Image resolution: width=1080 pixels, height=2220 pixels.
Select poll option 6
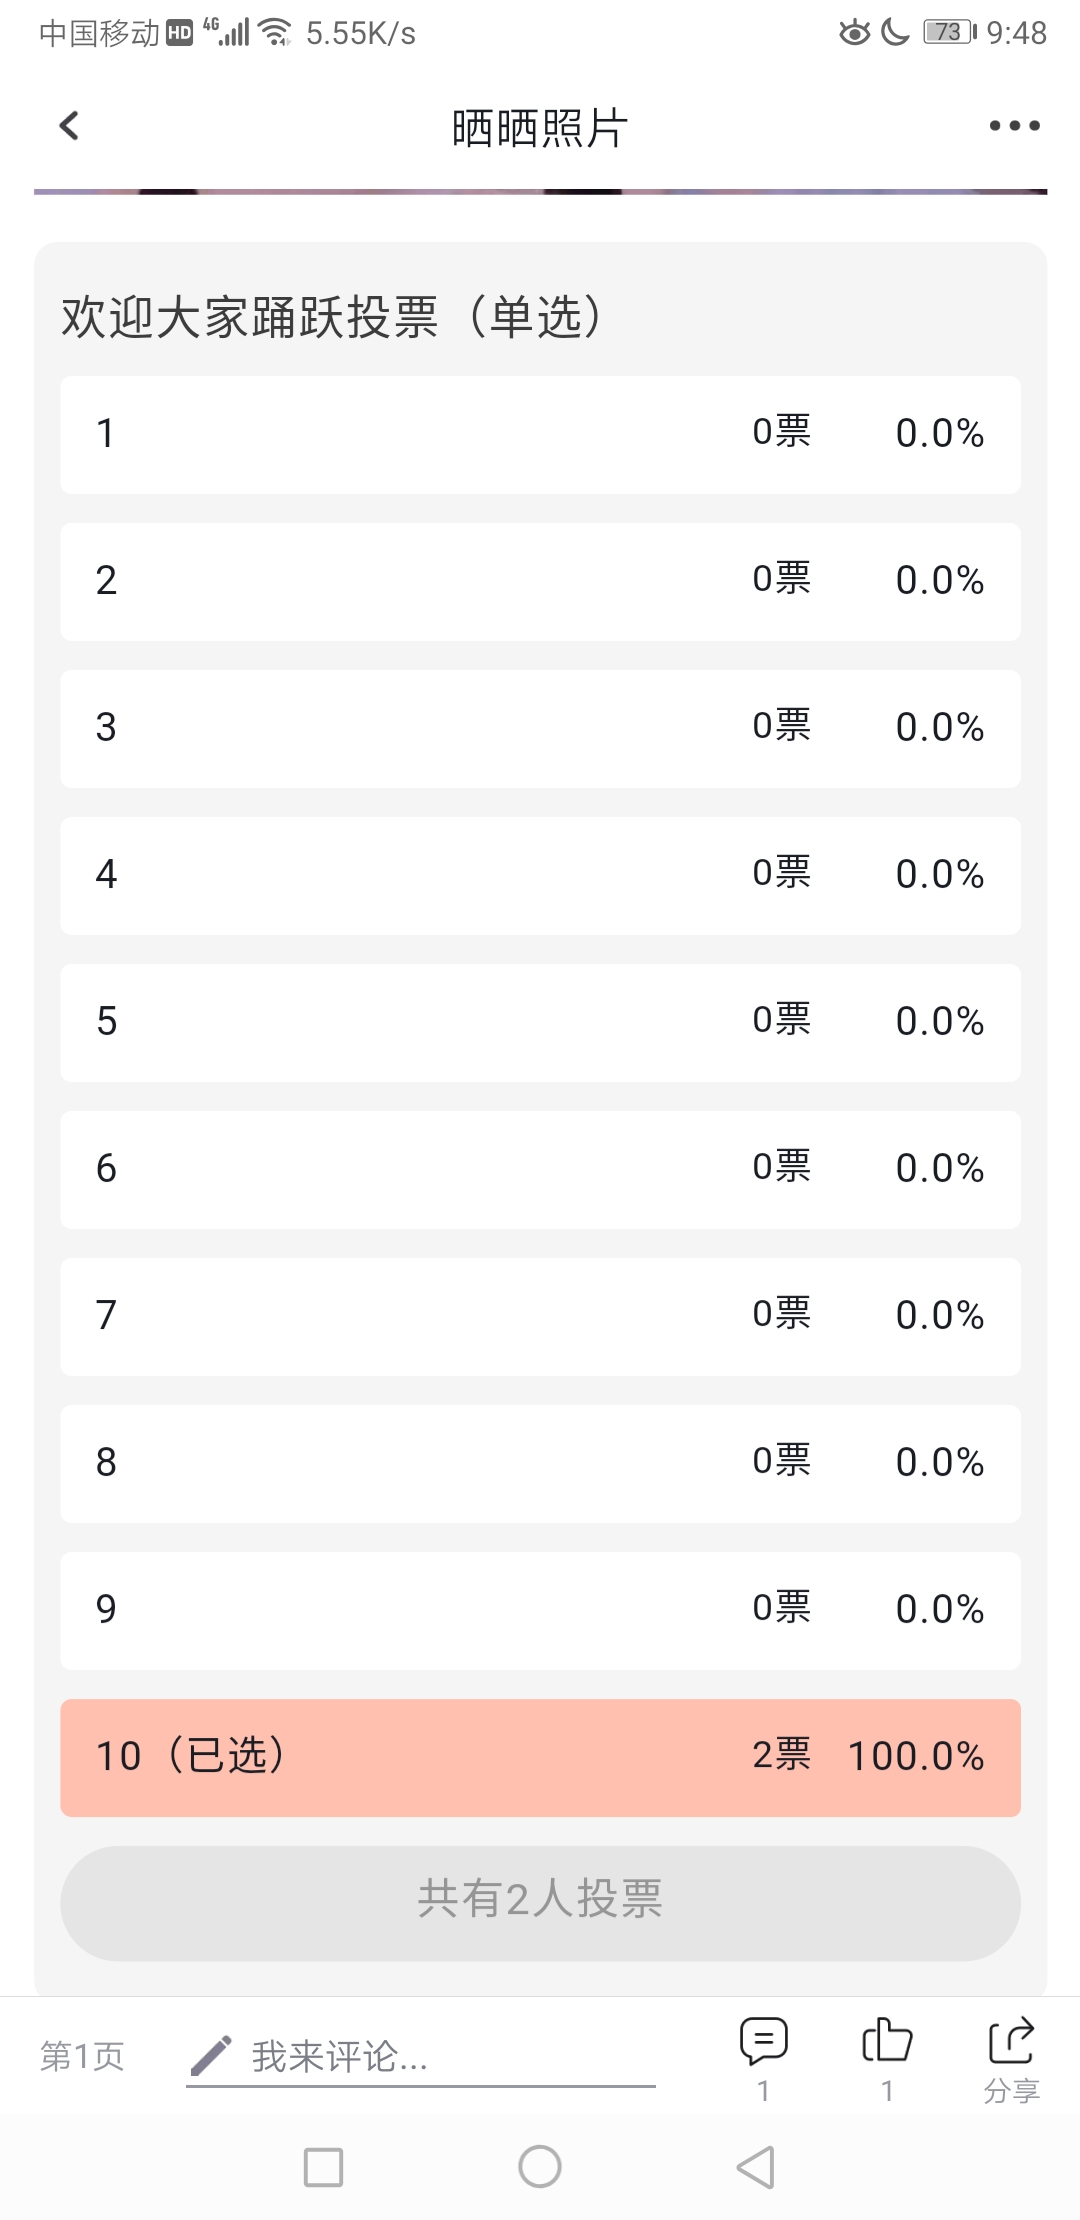point(540,1170)
